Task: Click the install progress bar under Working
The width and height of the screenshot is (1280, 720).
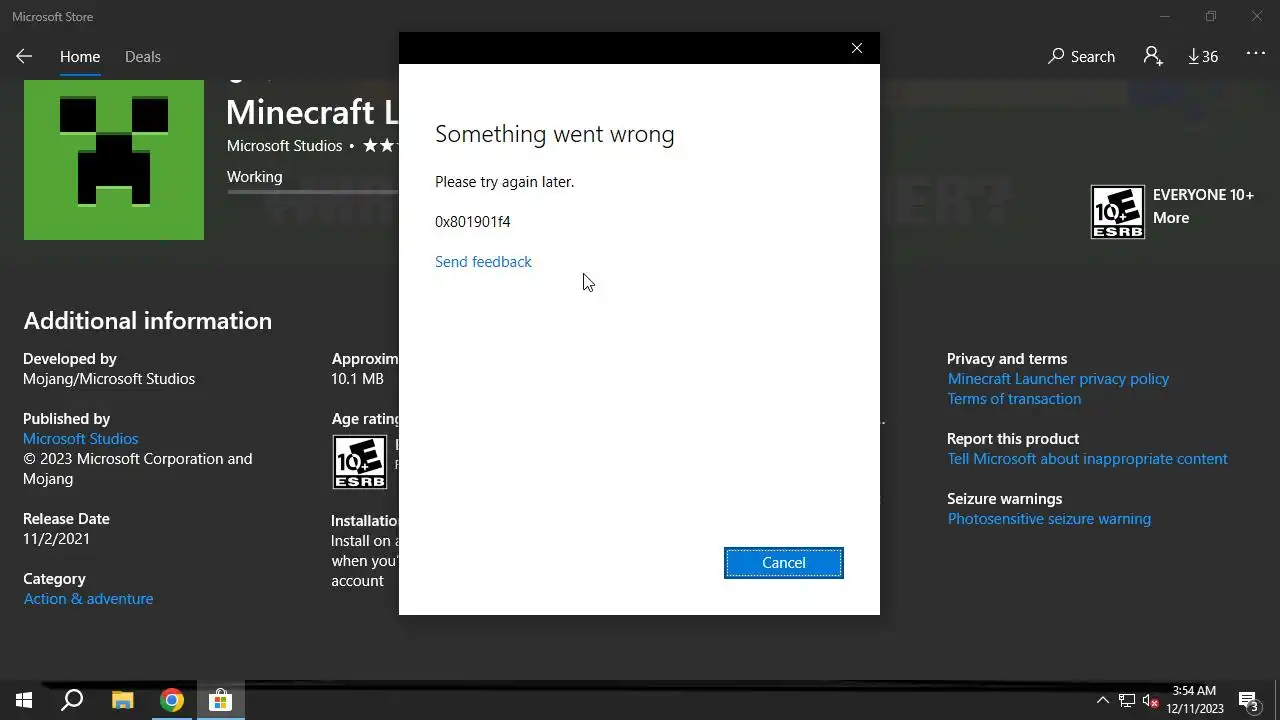Action: click(313, 191)
